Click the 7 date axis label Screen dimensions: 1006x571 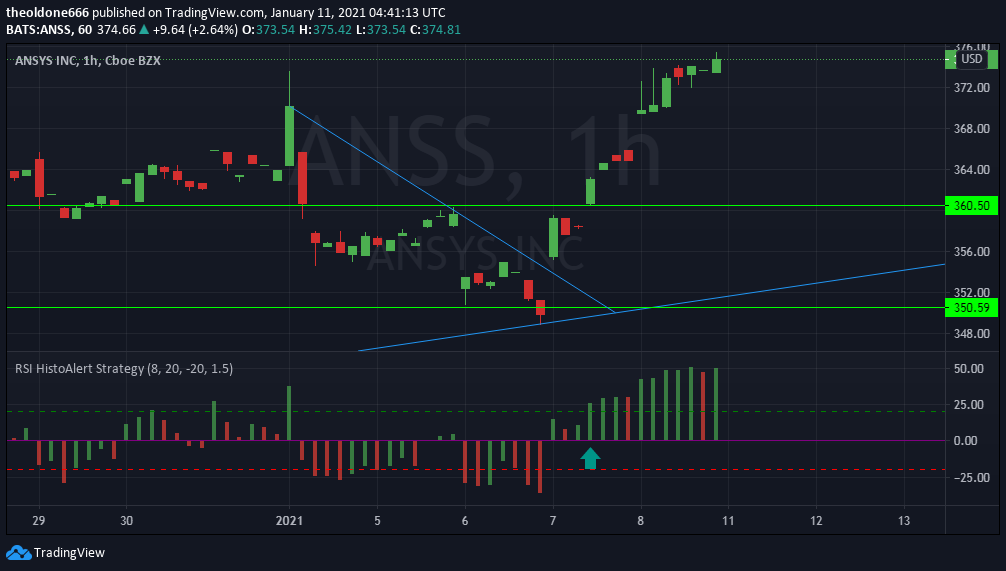pos(552,520)
